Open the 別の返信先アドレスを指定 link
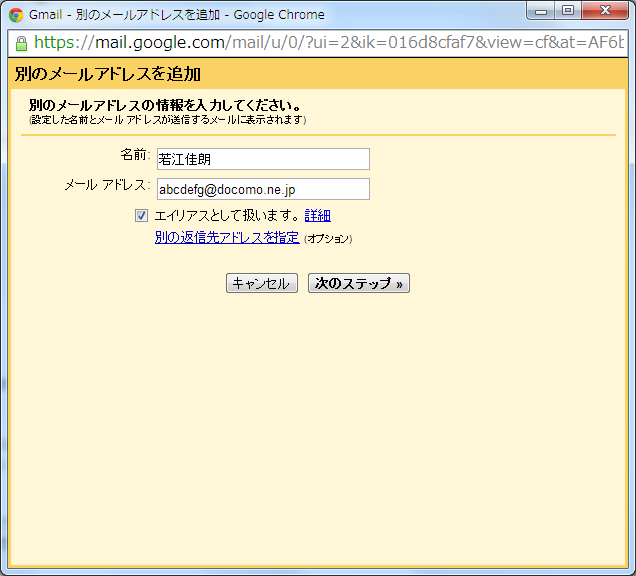636x576 pixels. (x=227, y=238)
